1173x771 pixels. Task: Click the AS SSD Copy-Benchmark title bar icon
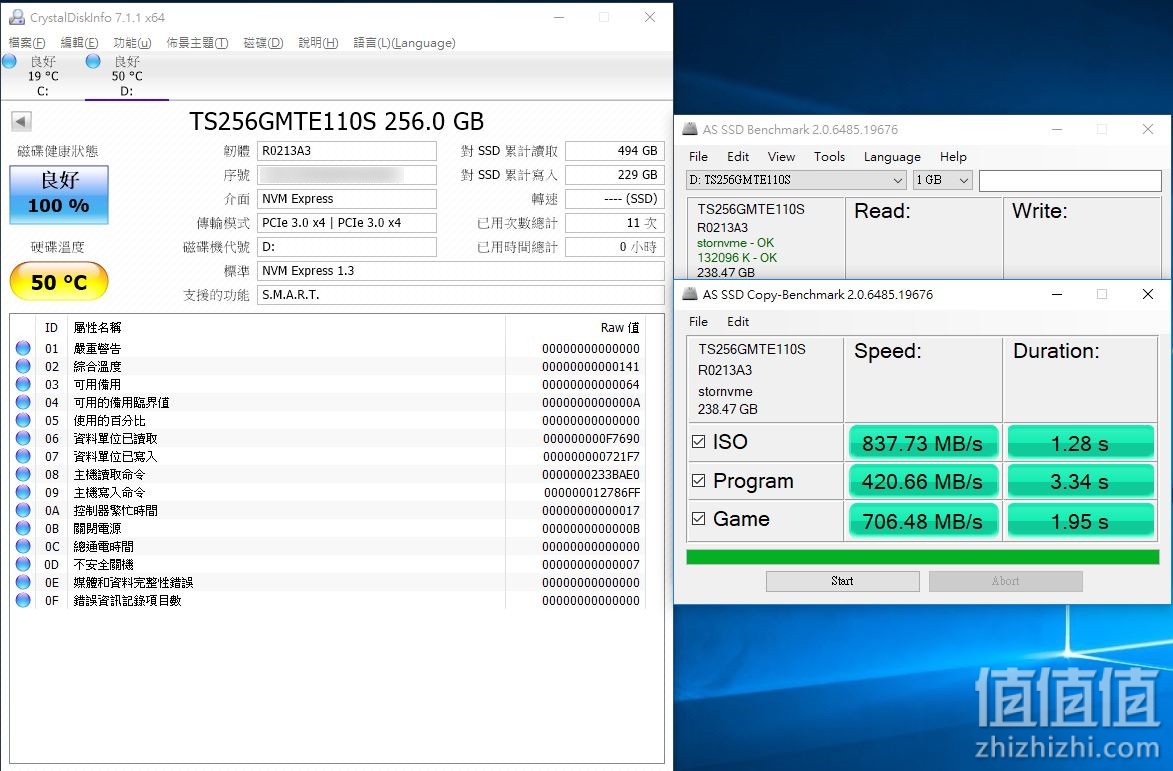point(690,295)
